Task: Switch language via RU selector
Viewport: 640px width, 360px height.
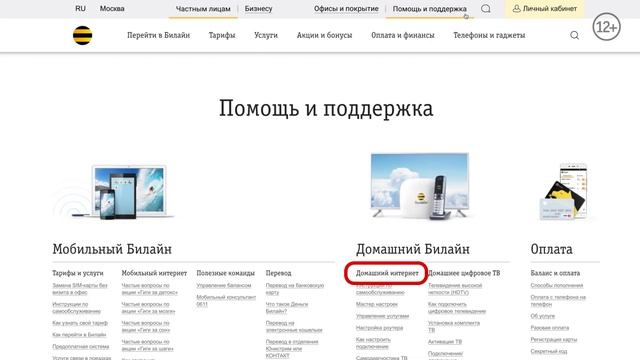Action: (x=80, y=9)
